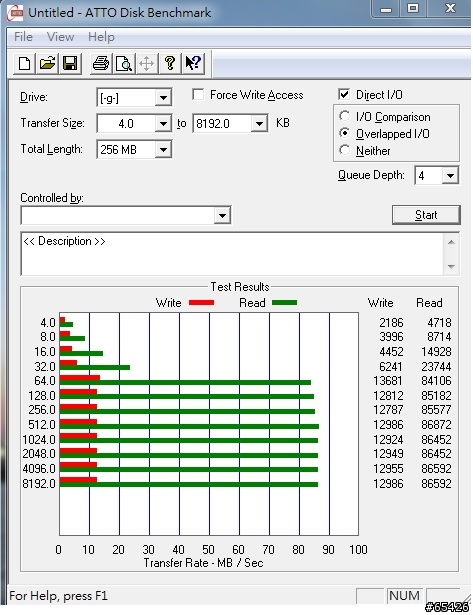Click the write value 13681
The image size is (473, 615).
pos(388,381)
